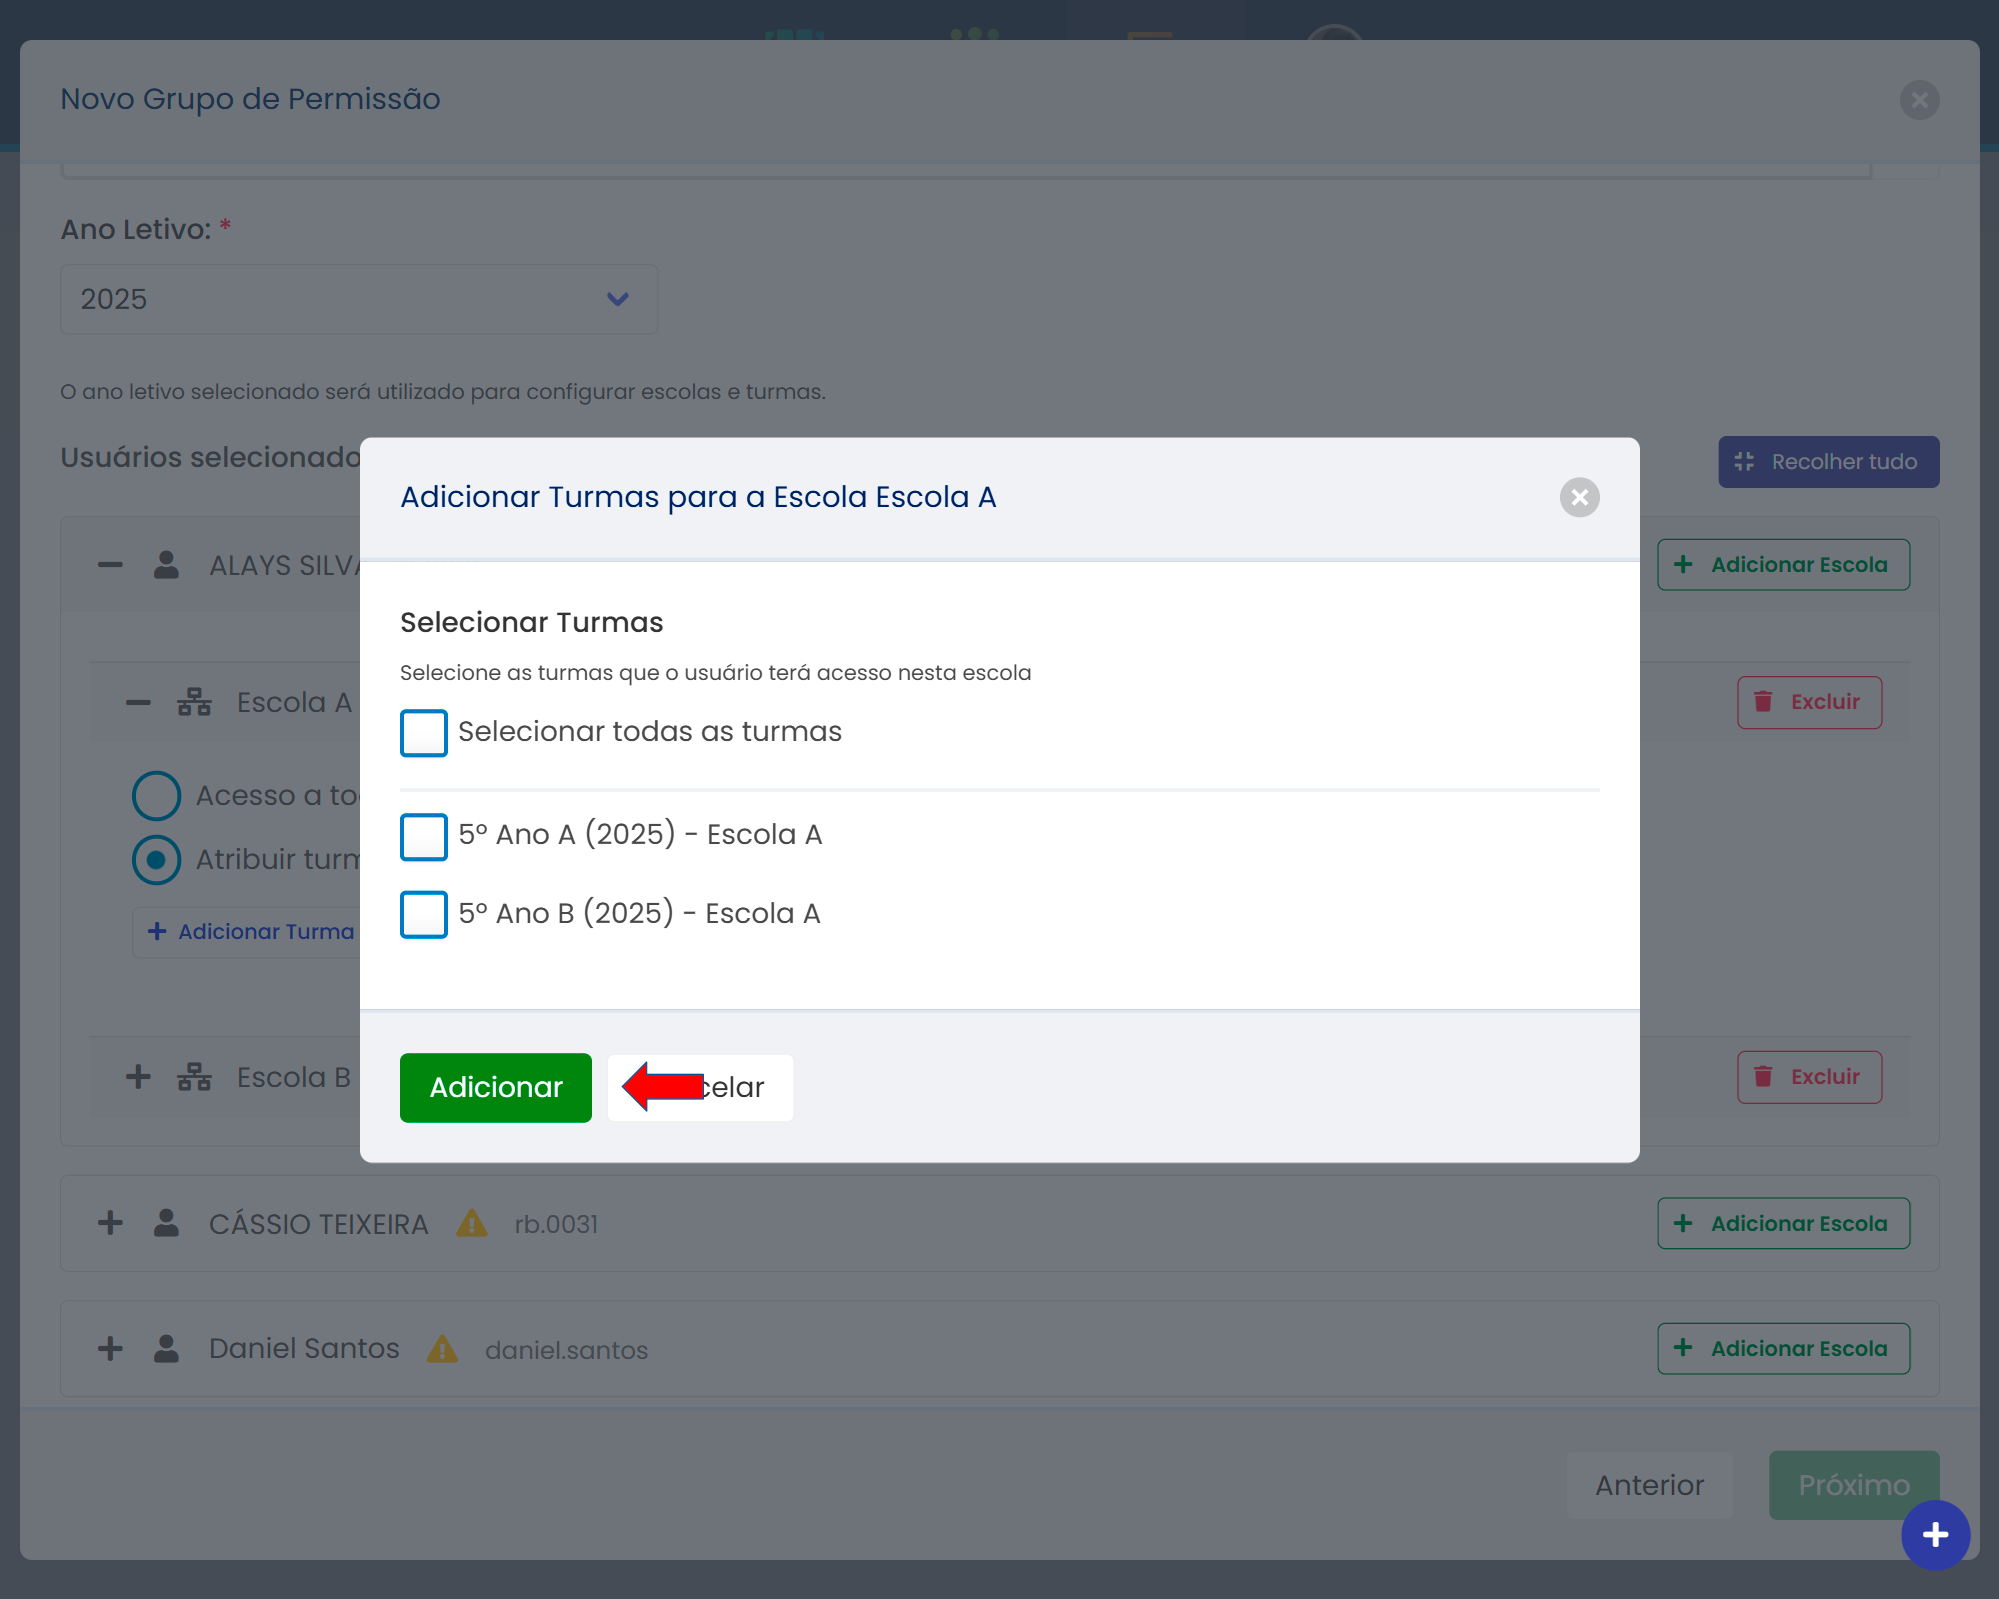Collapse the ALAYS SILVA user row
The image size is (1999, 1599).
[111, 565]
